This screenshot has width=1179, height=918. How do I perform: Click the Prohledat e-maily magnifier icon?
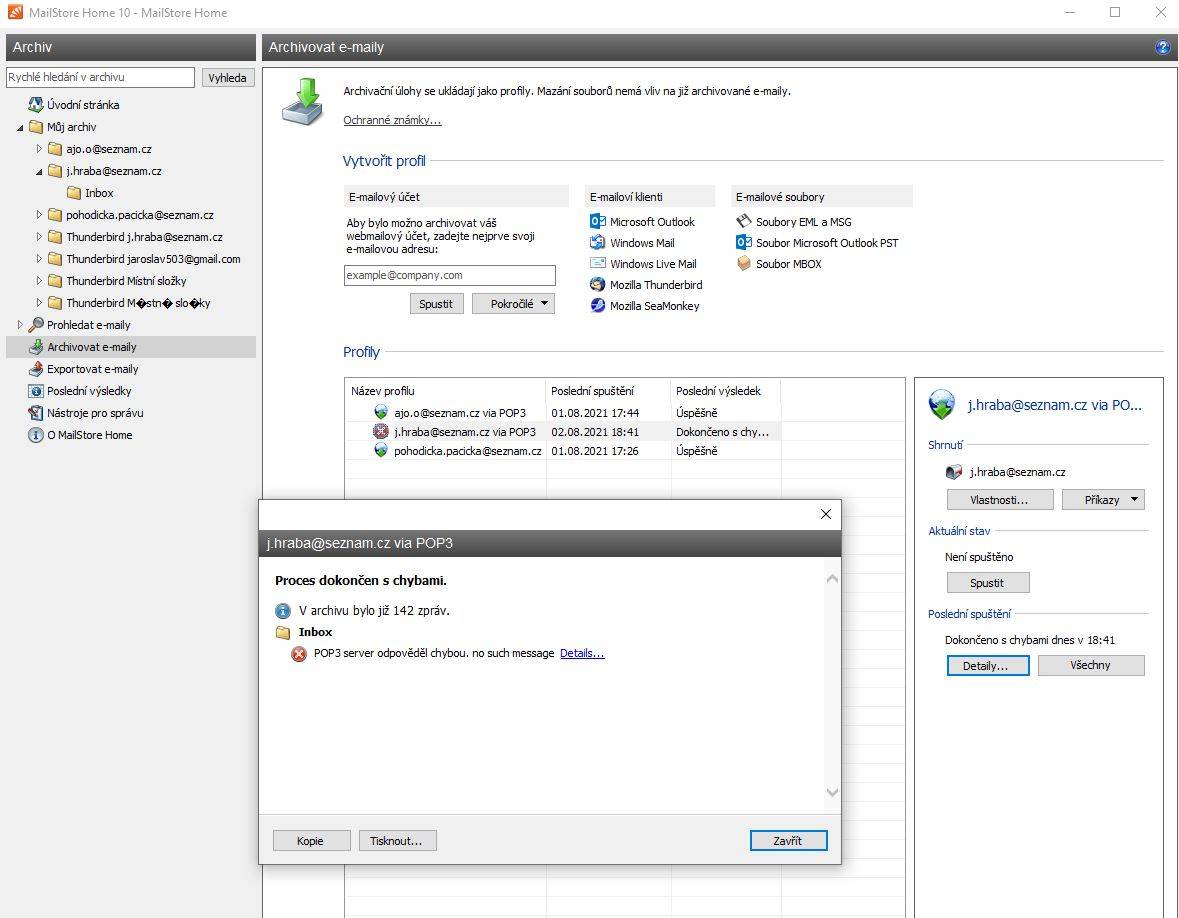[x=35, y=325]
